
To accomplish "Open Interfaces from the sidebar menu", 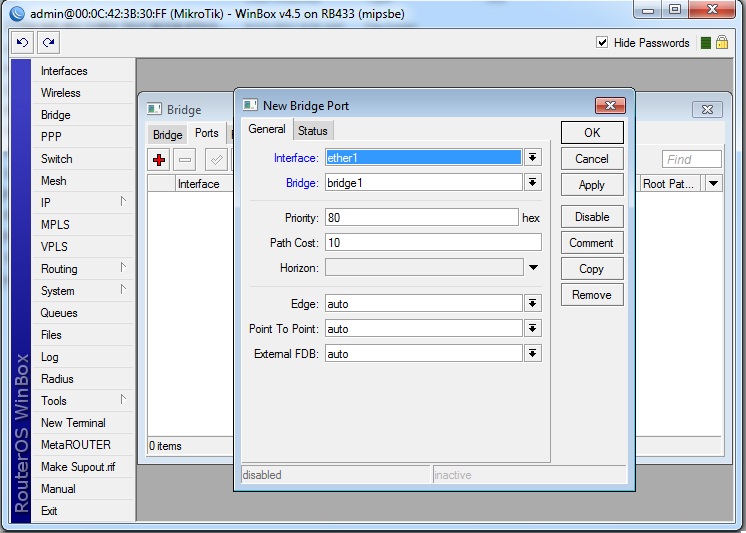I will [83, 71].
